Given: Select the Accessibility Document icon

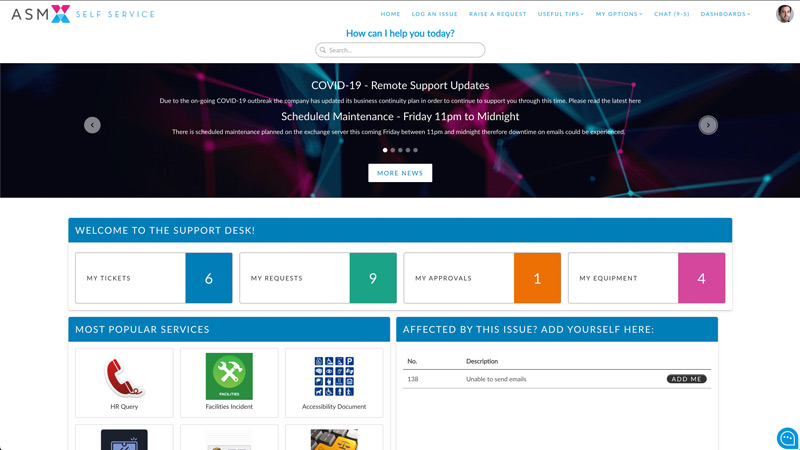Looking at the screenshot, I should (x=334, y=377).
